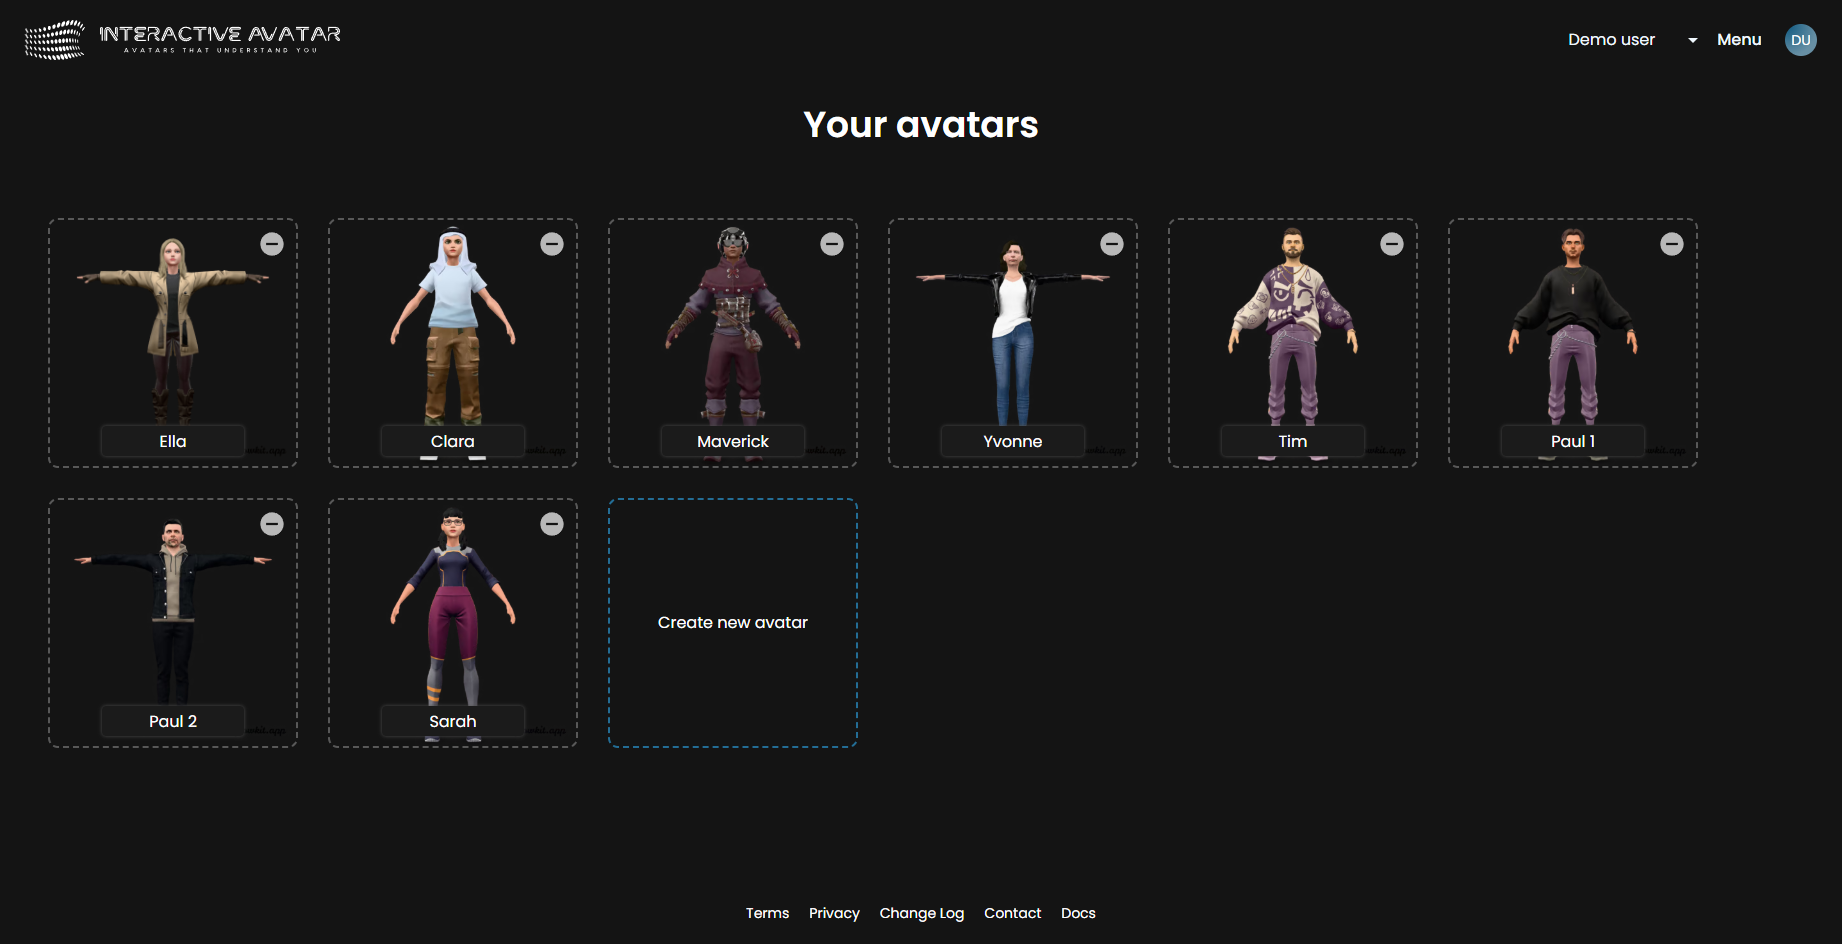Delete Maverick via the minus icon

tap(832, 243)
